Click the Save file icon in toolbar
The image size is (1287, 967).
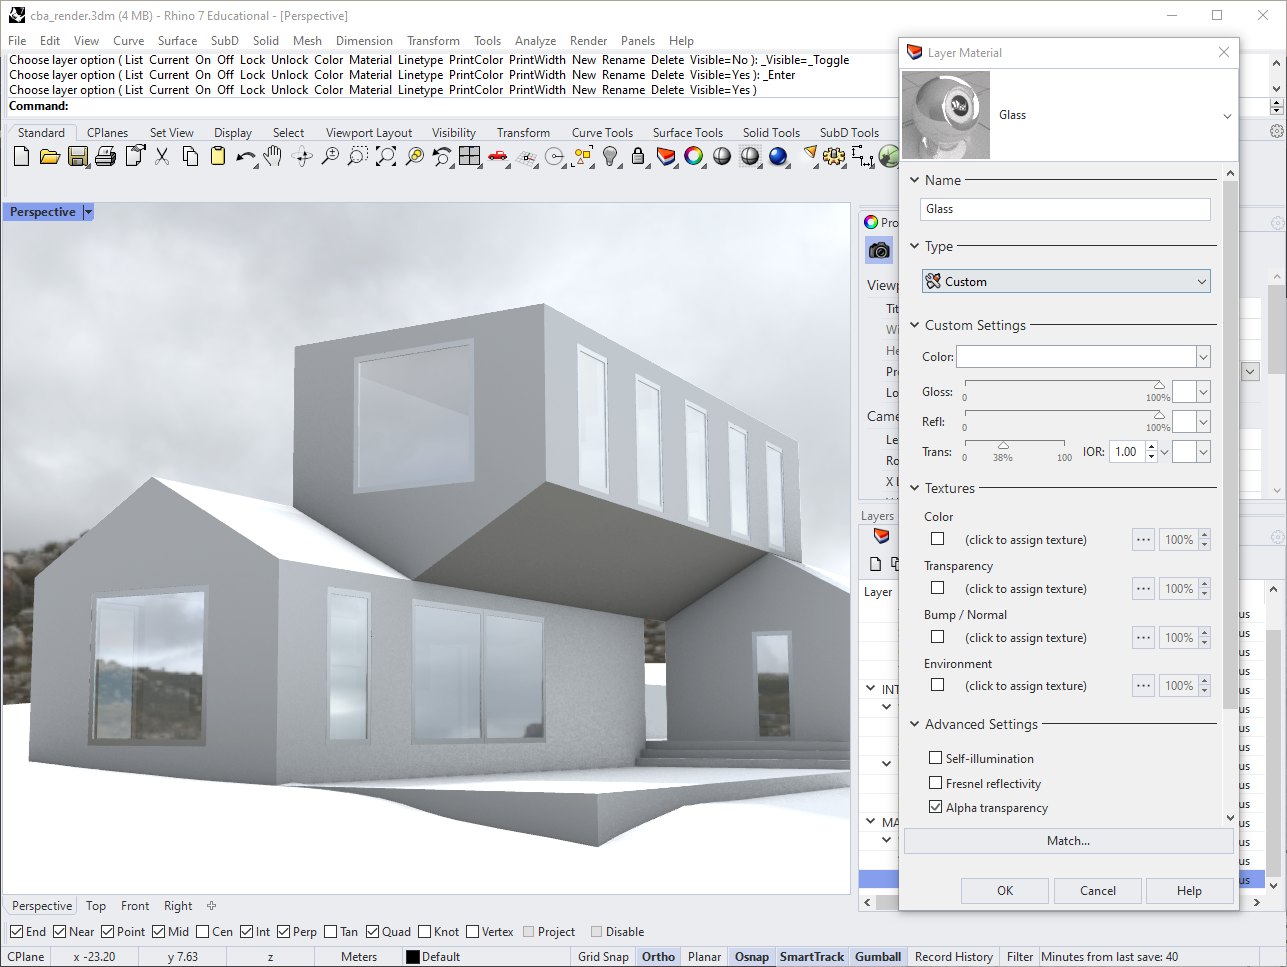point(78,156)
